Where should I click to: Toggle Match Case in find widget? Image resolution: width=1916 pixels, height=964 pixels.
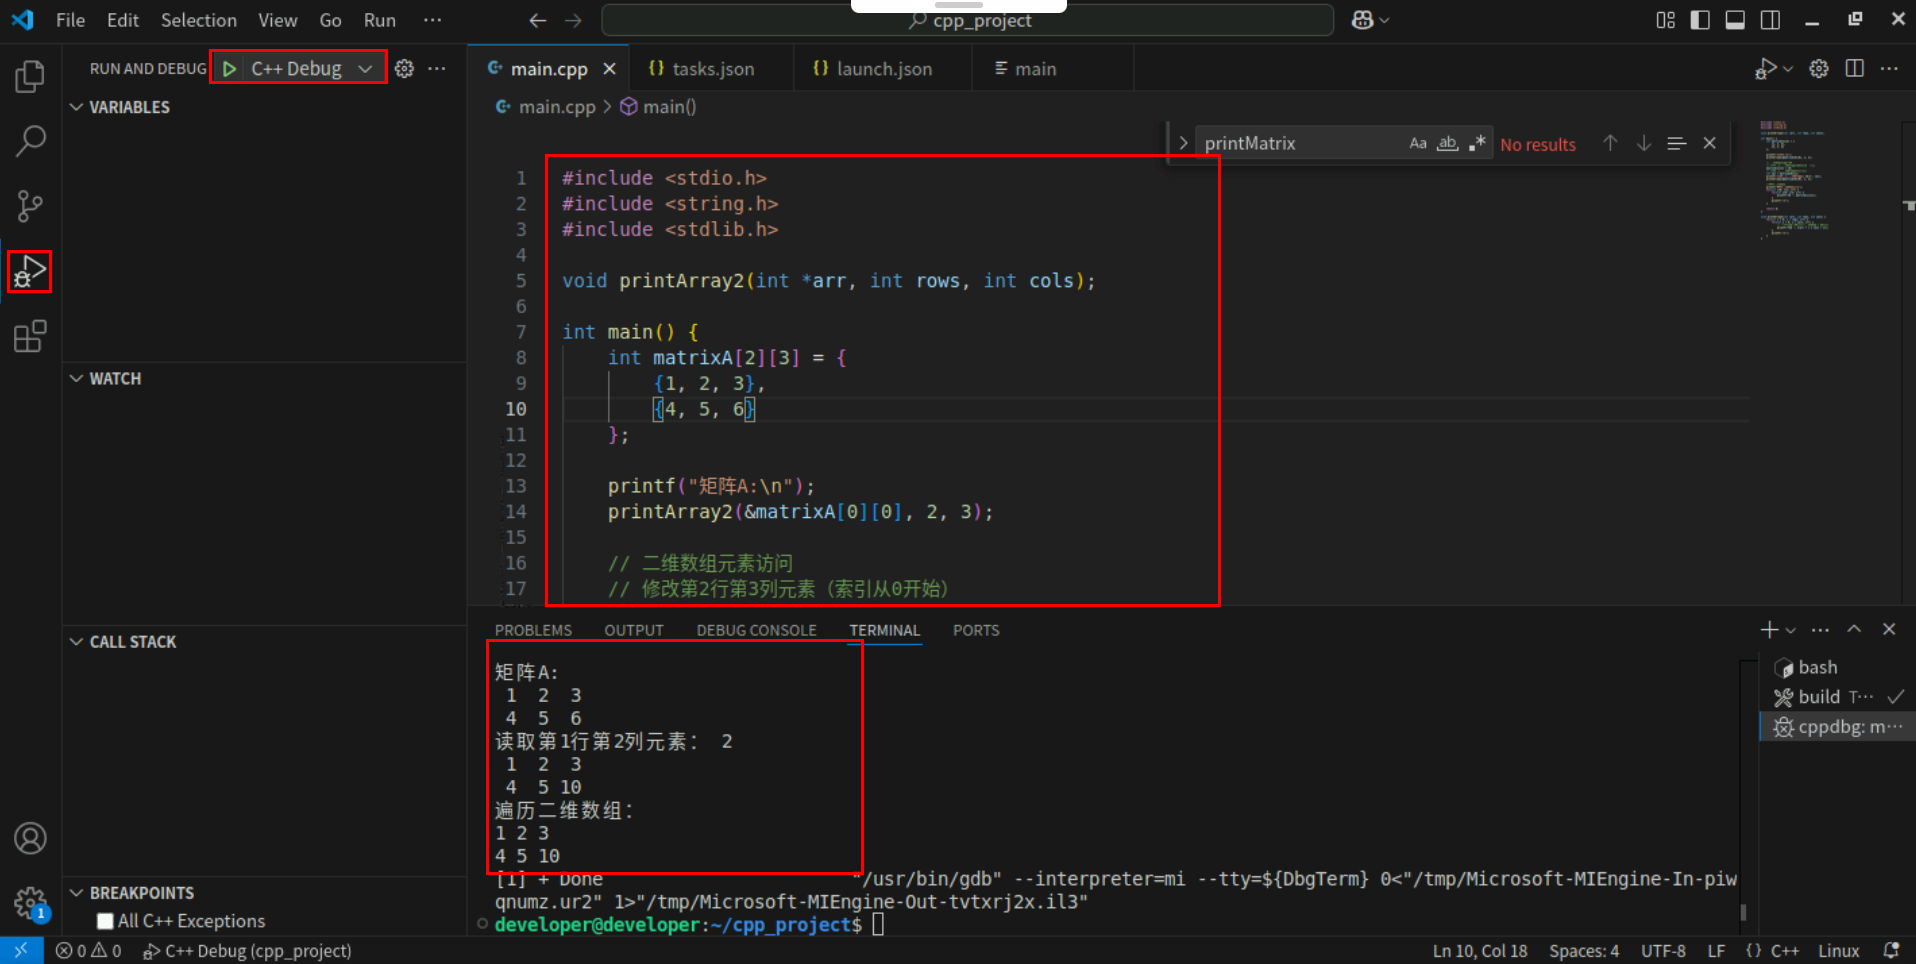tap(1417, 144)
